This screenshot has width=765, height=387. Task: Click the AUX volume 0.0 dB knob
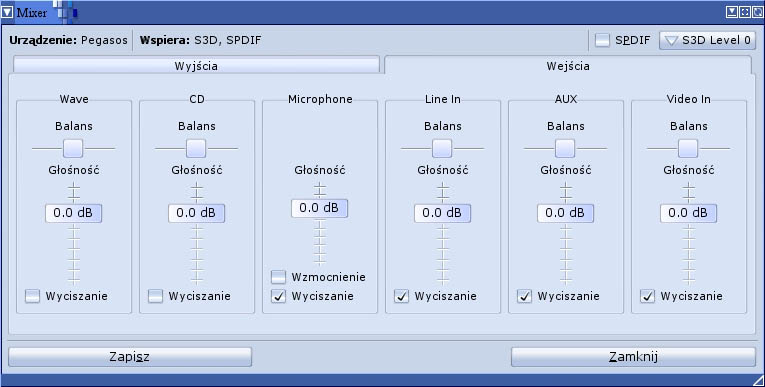click(x=565, y=213)
